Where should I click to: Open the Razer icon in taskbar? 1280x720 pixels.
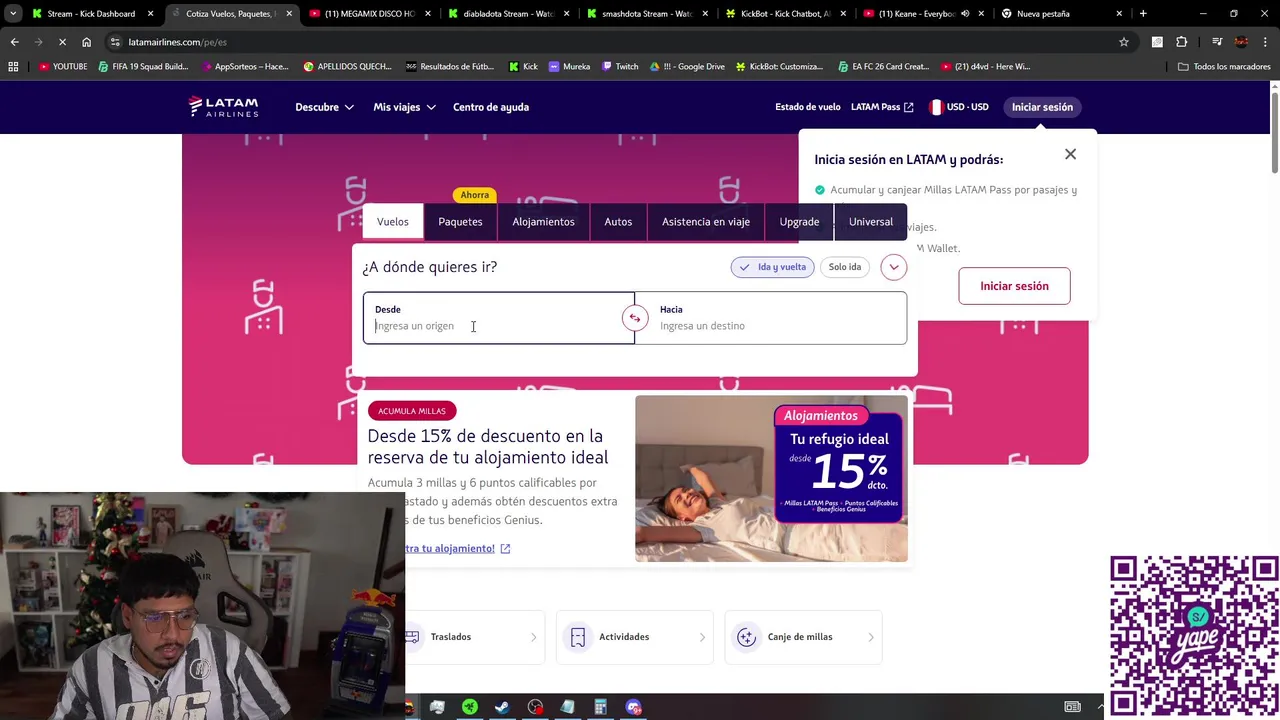pyautogui.click(x=469, y=707)
